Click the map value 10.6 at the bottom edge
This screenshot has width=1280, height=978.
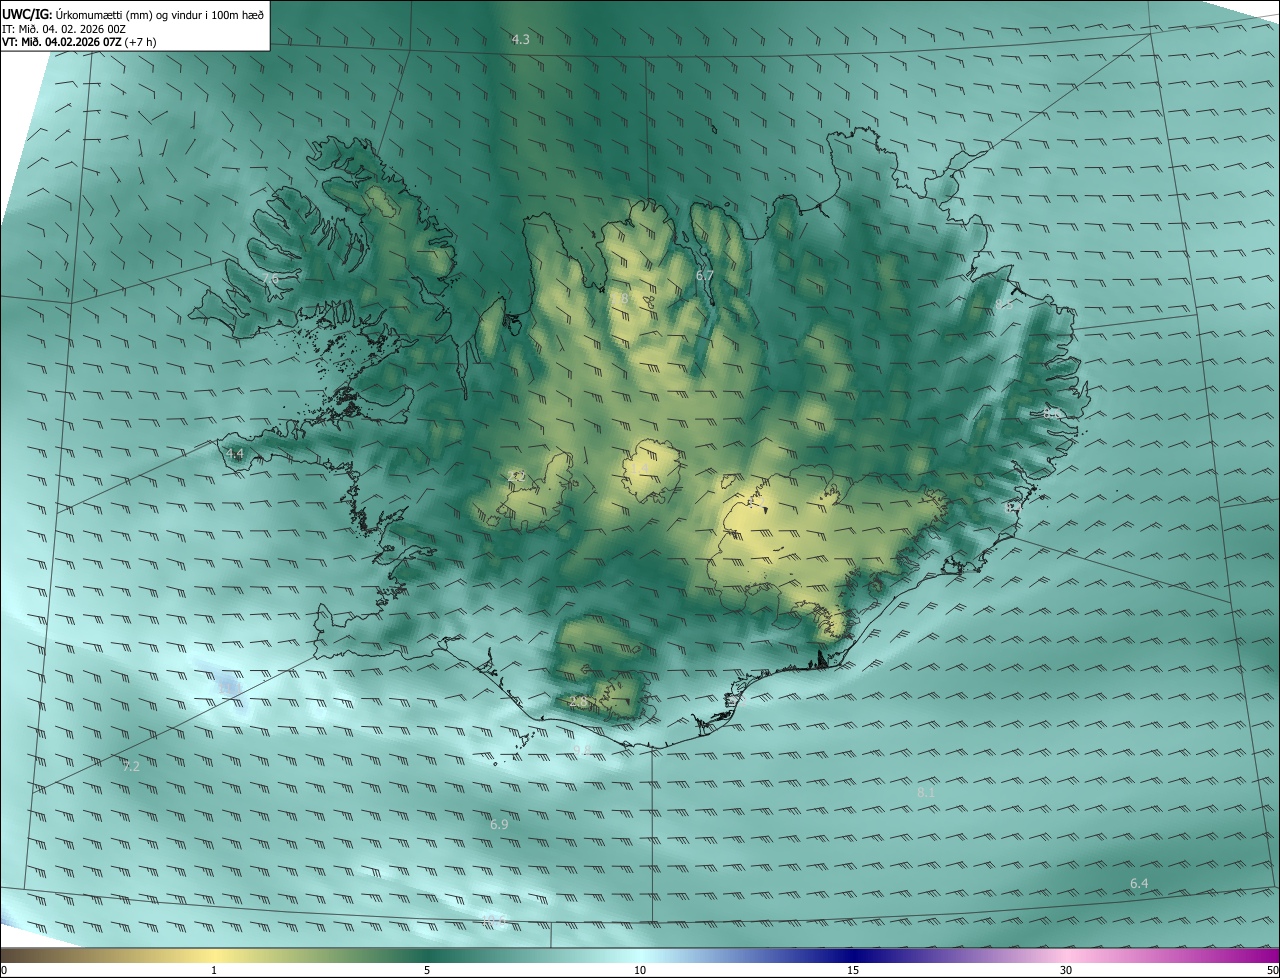494,918
